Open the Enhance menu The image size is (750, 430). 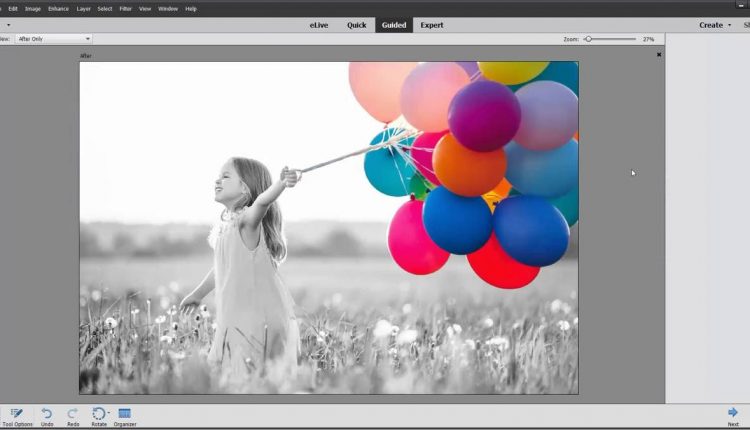[58, 8]
